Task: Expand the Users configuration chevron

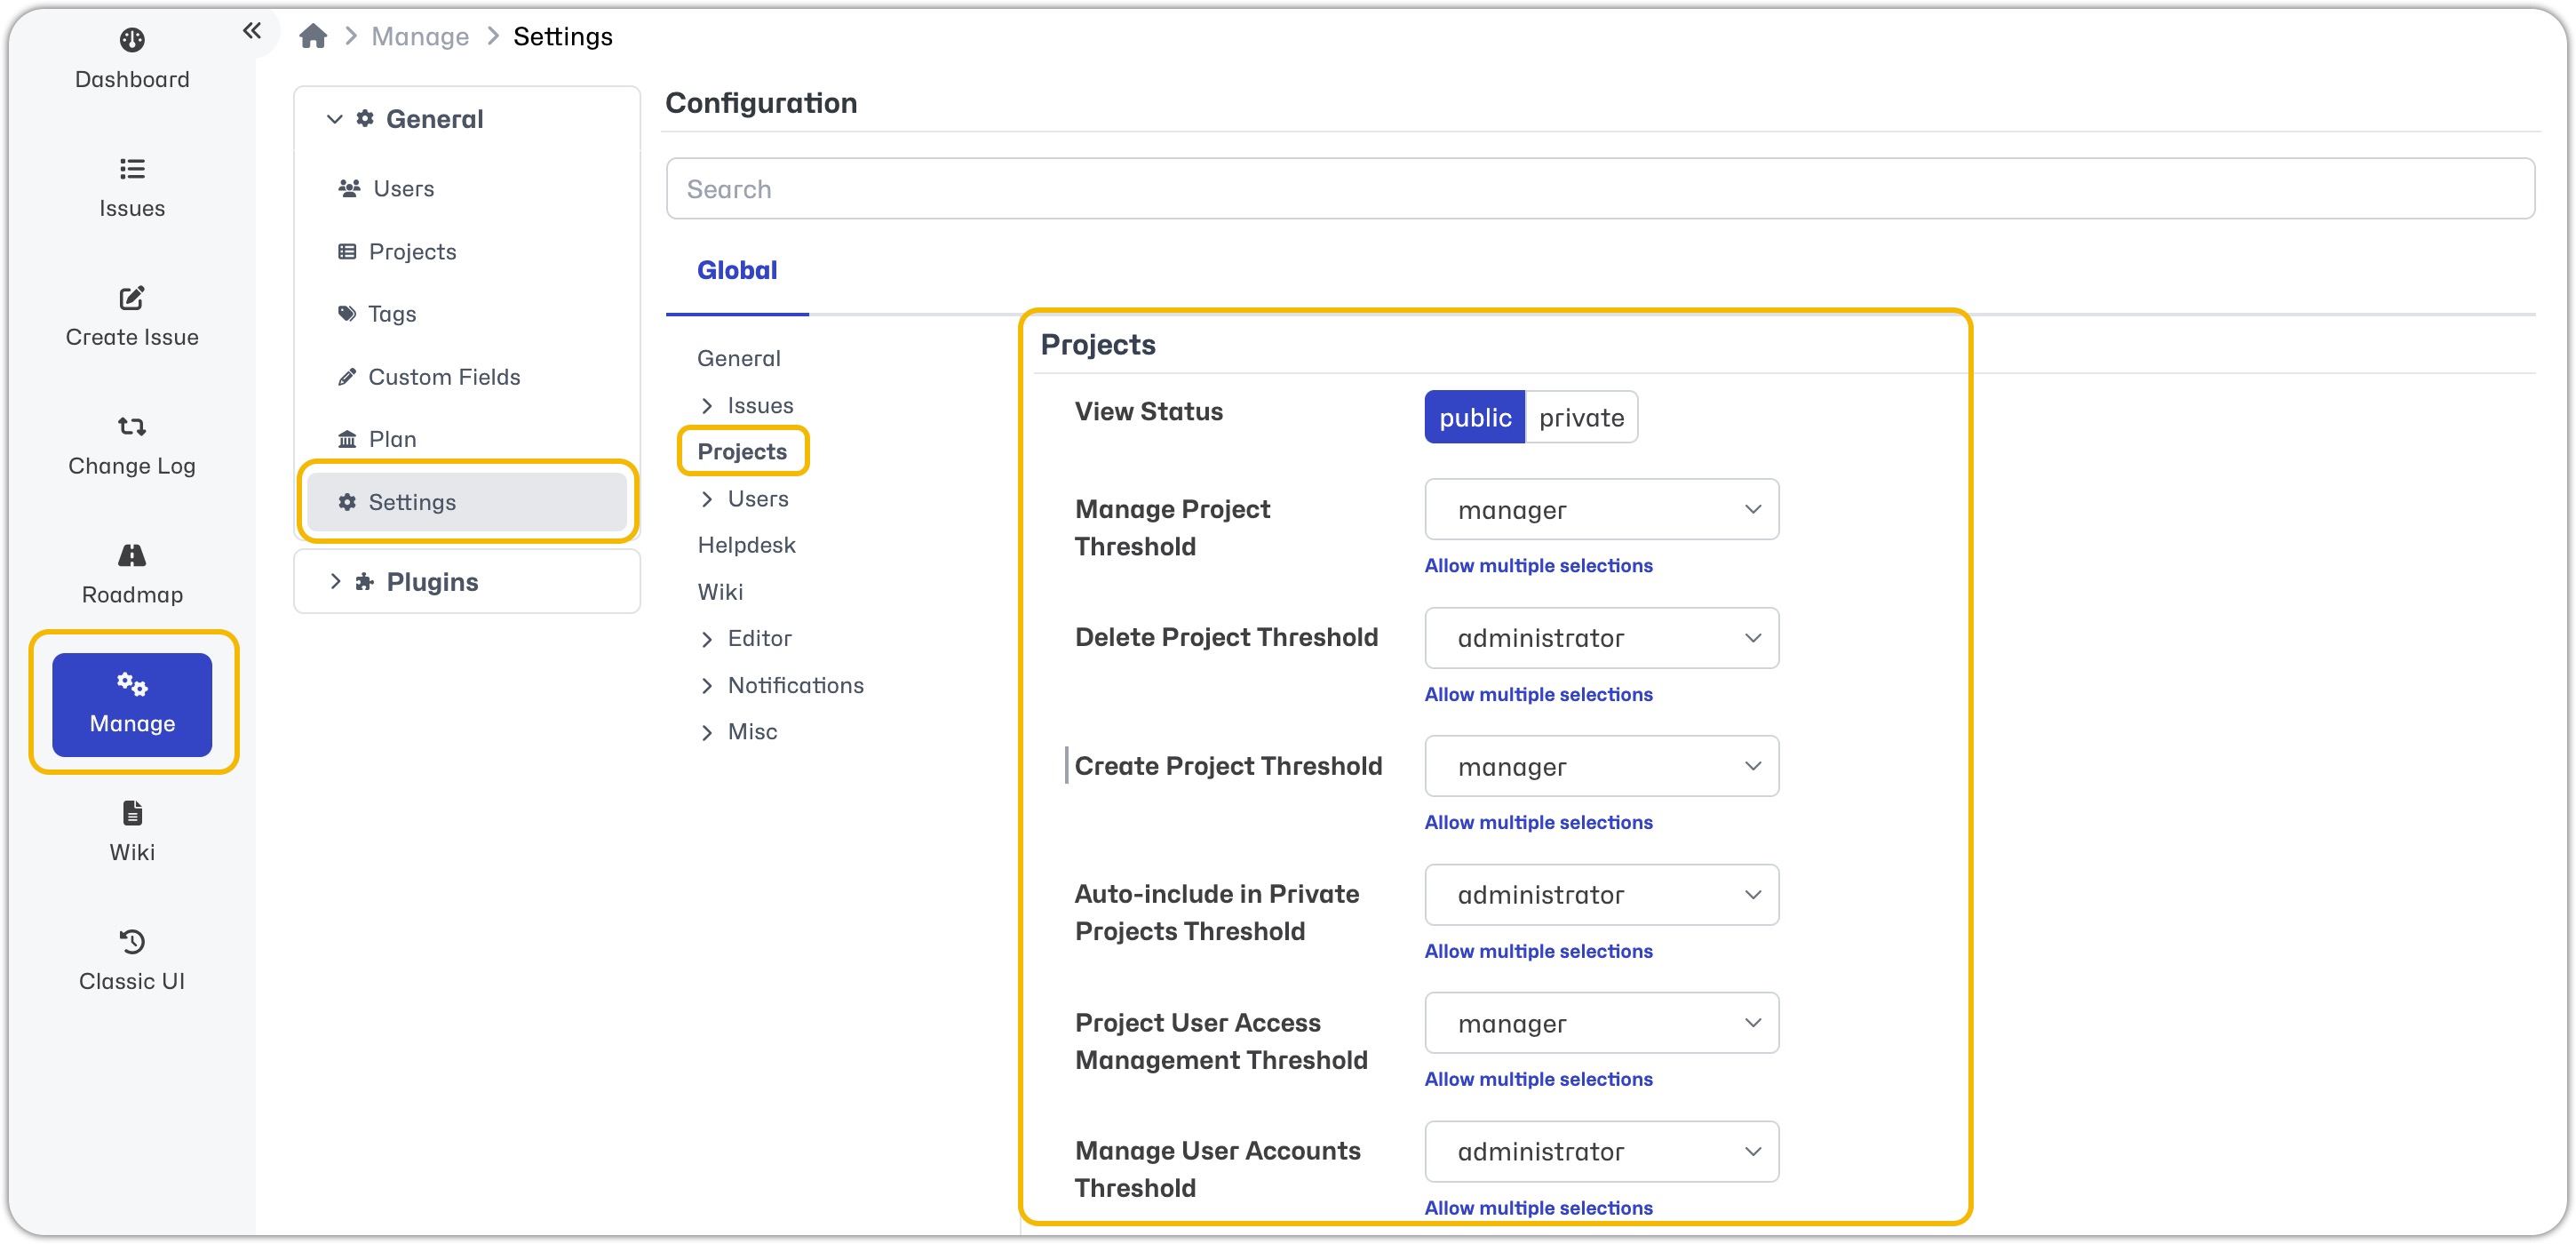Action: [707, 499]
